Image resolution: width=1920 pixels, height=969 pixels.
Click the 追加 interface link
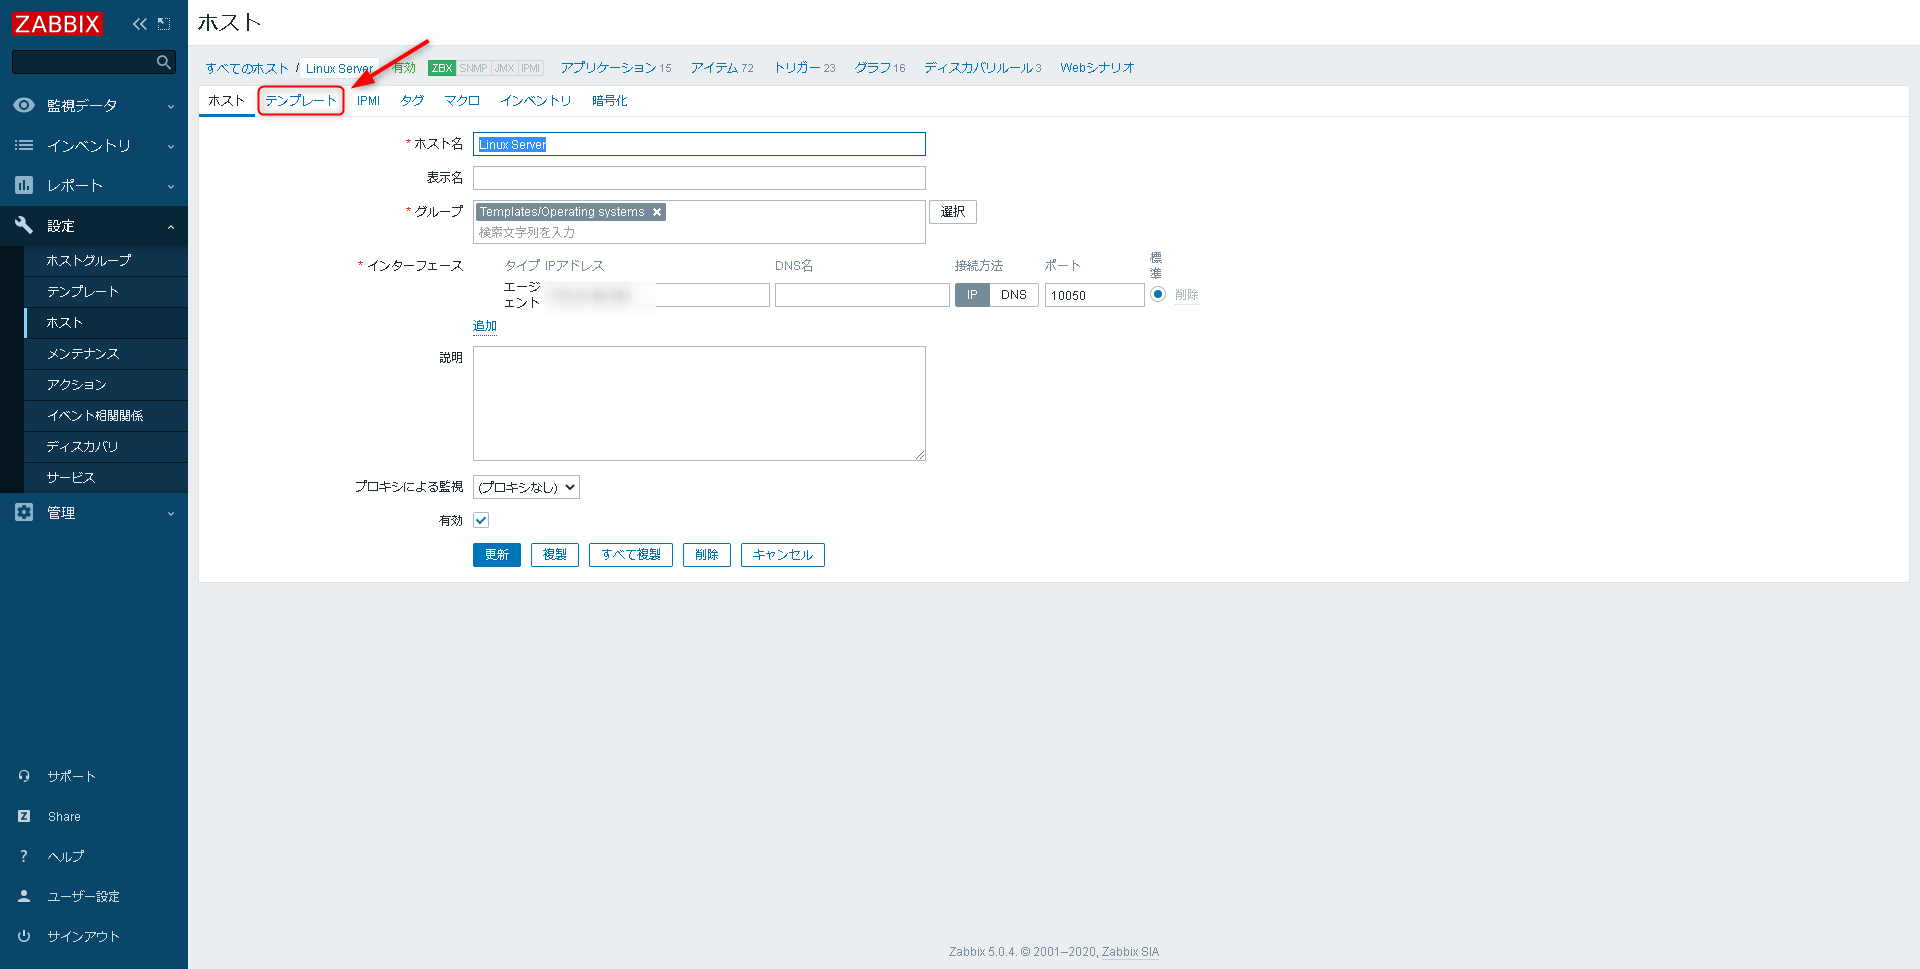click(x=485, y=326)
